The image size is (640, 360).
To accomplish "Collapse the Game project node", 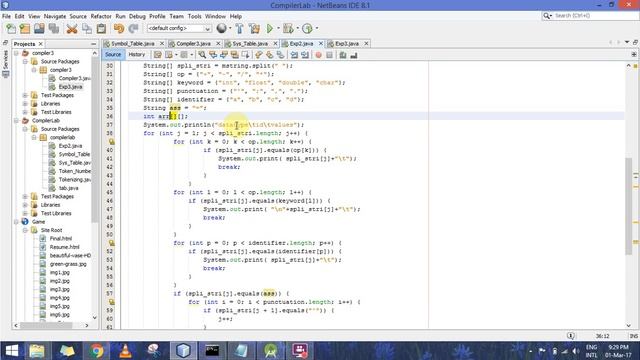I will coord(16,222).
